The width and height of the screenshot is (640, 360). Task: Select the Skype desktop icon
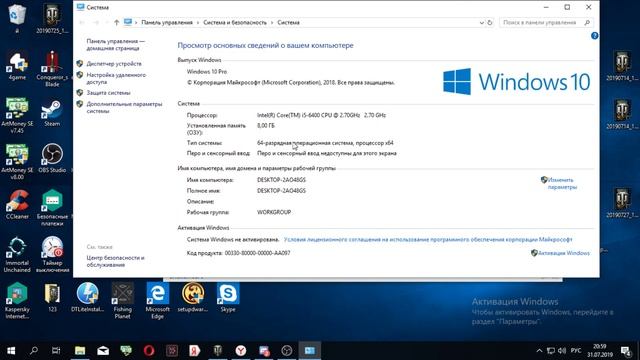(x=228, y=298)
